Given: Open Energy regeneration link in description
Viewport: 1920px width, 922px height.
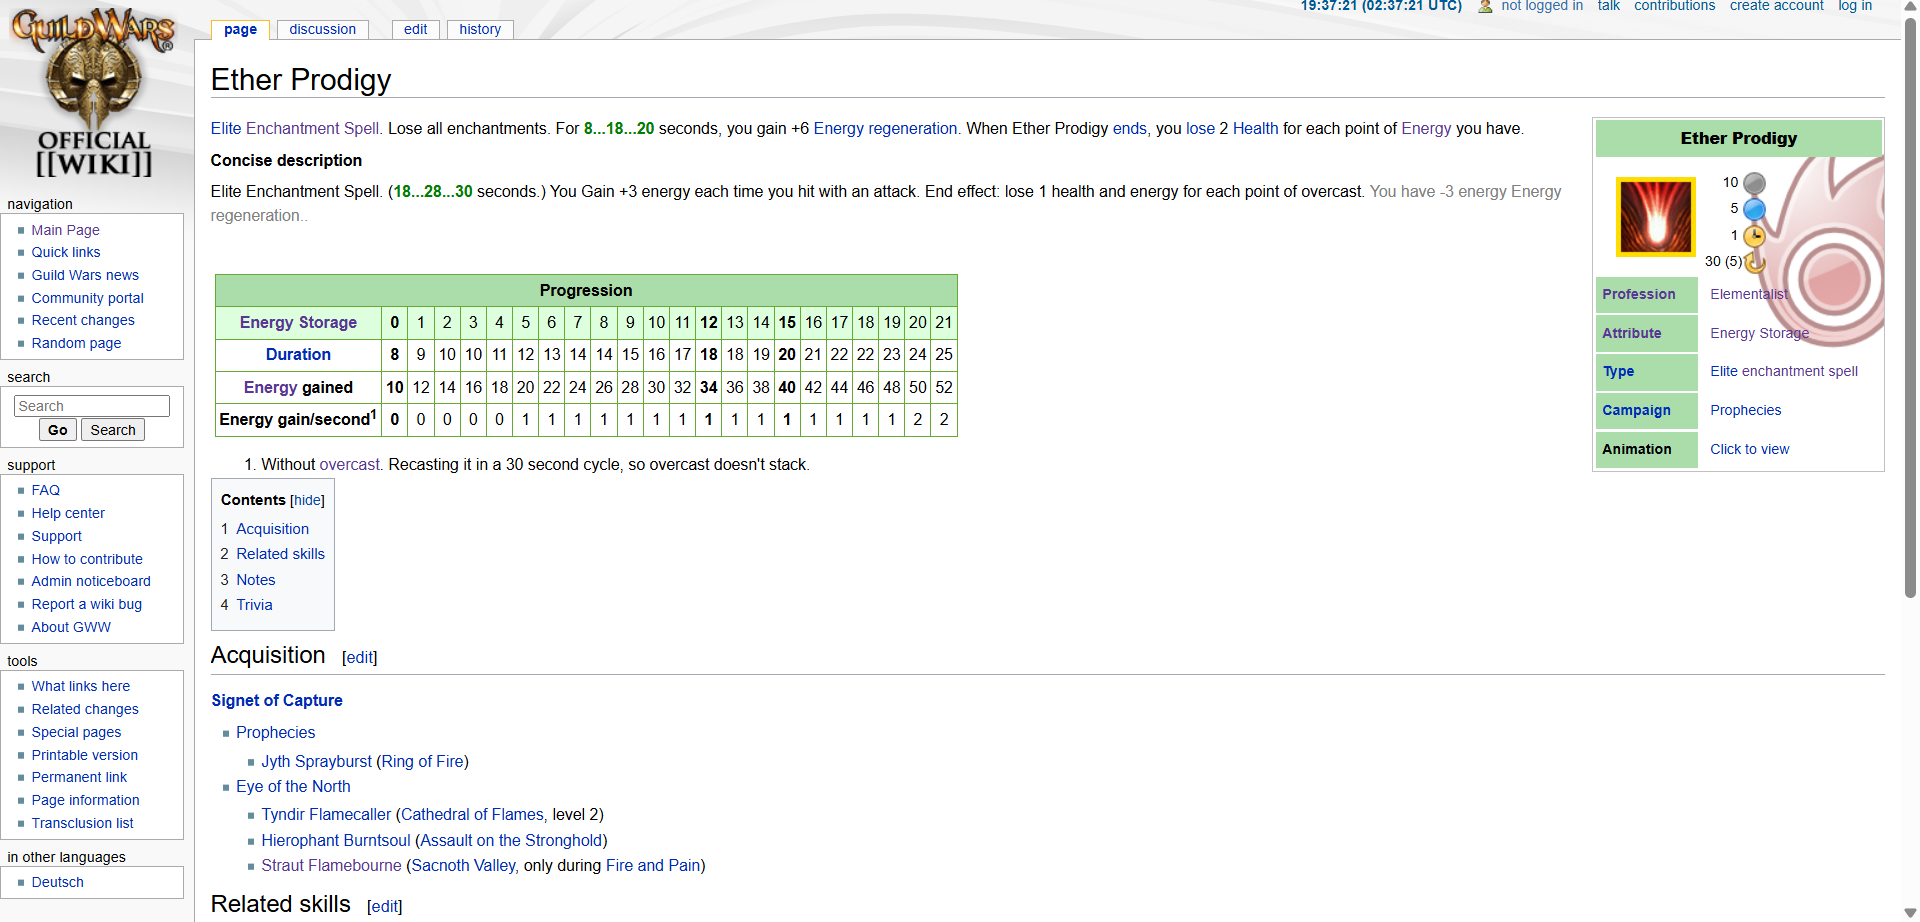Looking at the screenshot, I should 885,128.
